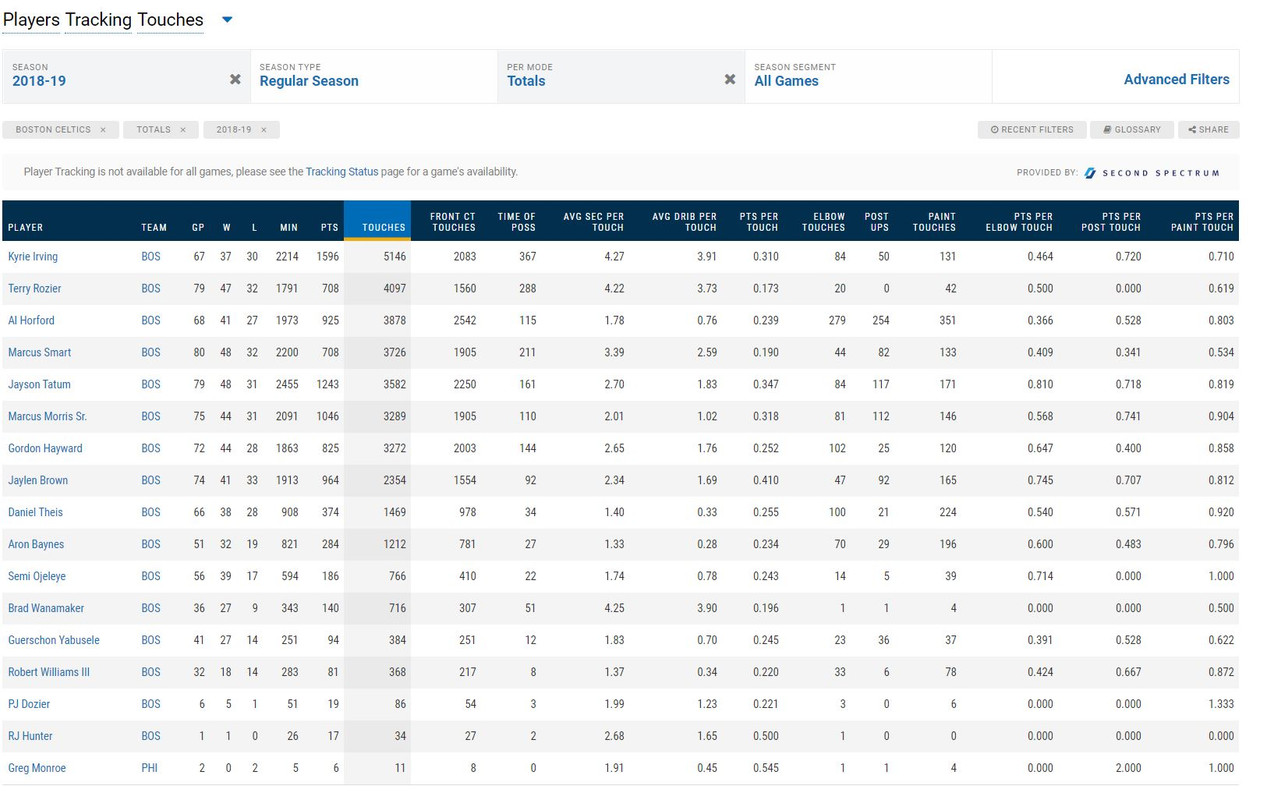1274x800 pixels.
Task: Open Greg Monroe player link
Action: [x=37, y=769]
